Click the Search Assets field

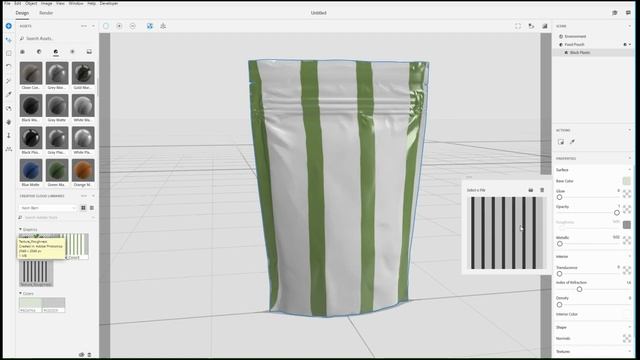(57, 38)
